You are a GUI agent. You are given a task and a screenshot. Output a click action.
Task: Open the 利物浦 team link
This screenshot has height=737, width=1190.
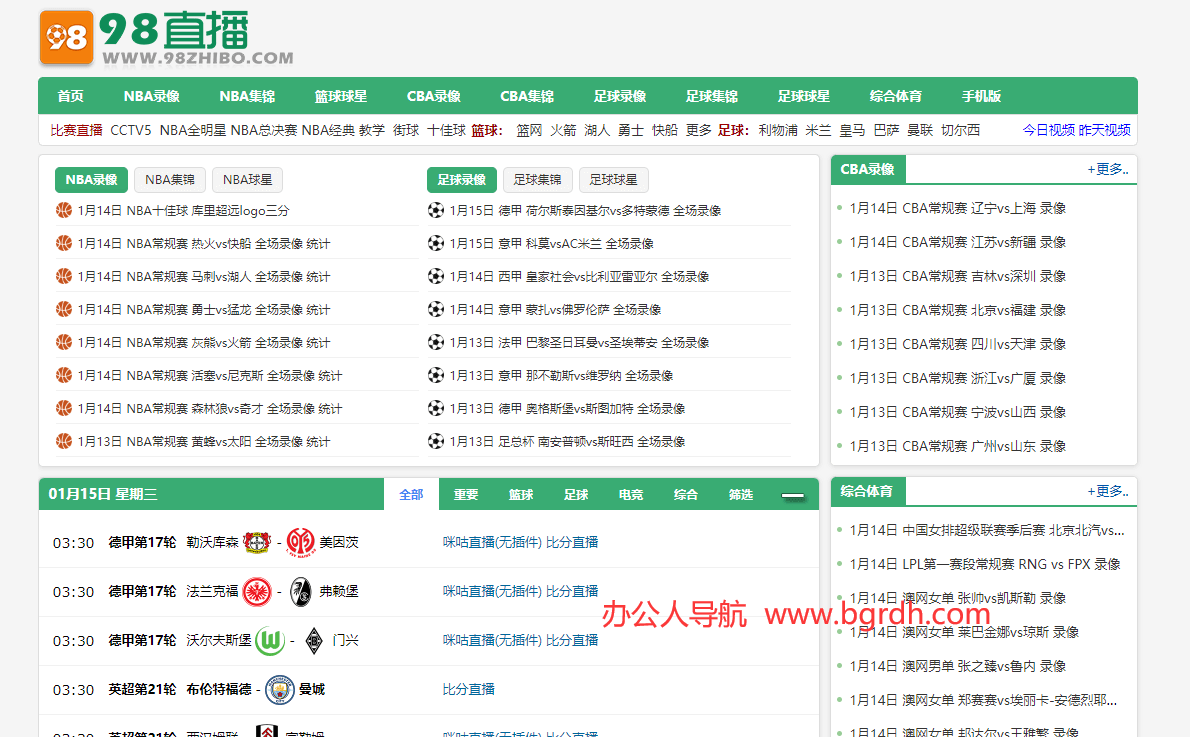click(x=778, y=131)
